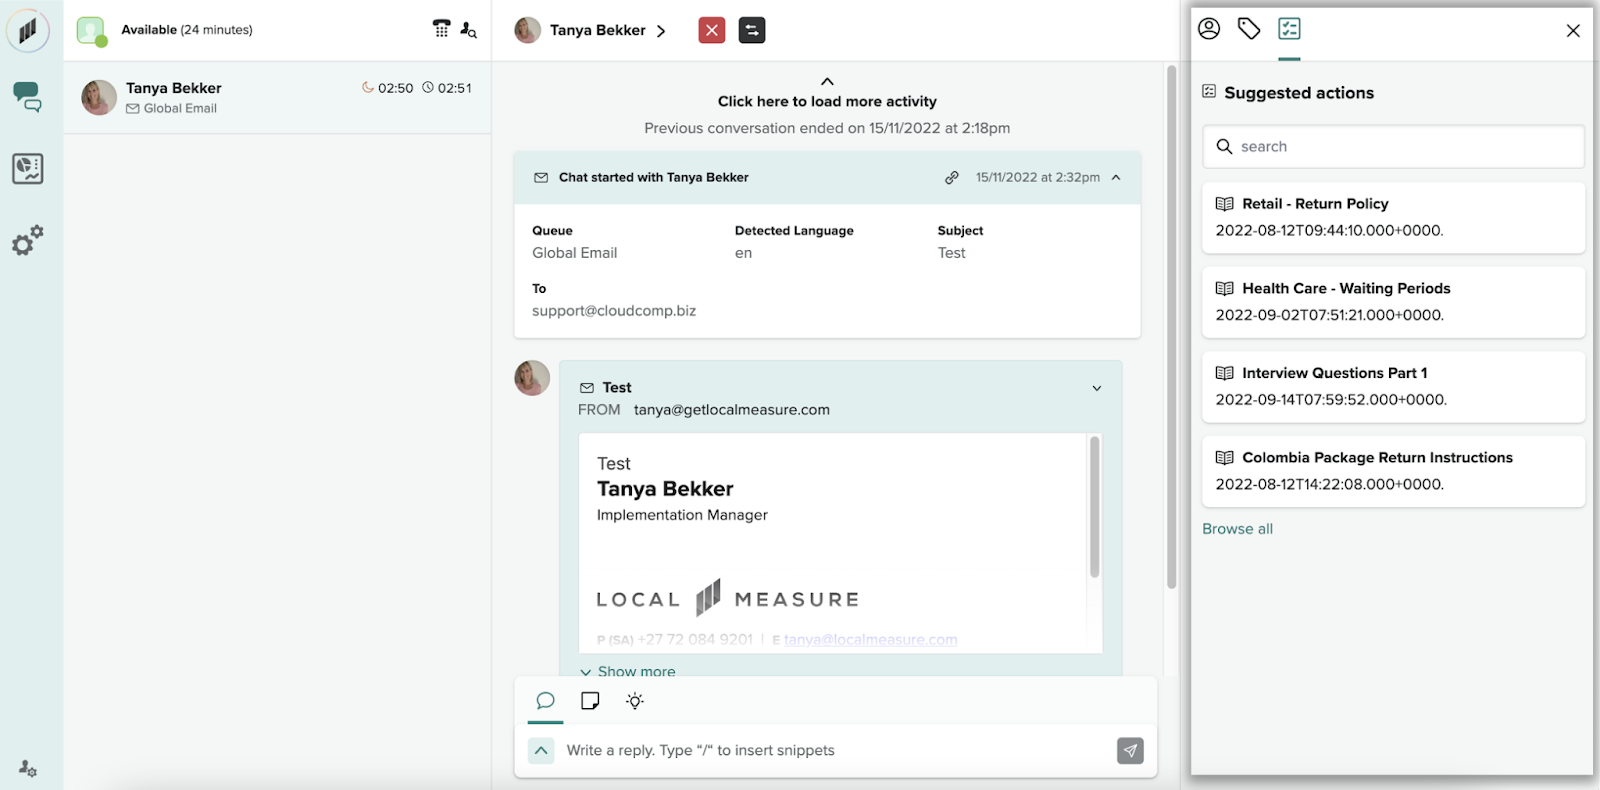
Task: Open the settings gears in sidebar
Action: [27, 240]
